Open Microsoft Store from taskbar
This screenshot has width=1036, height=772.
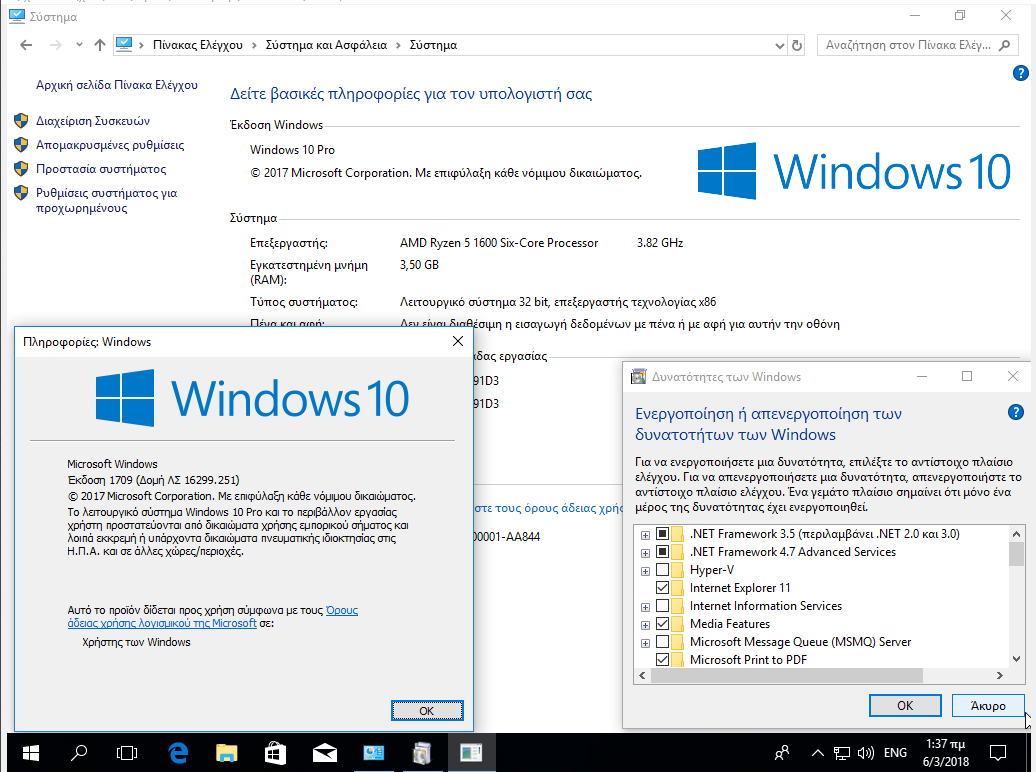(x=276, y=753)
